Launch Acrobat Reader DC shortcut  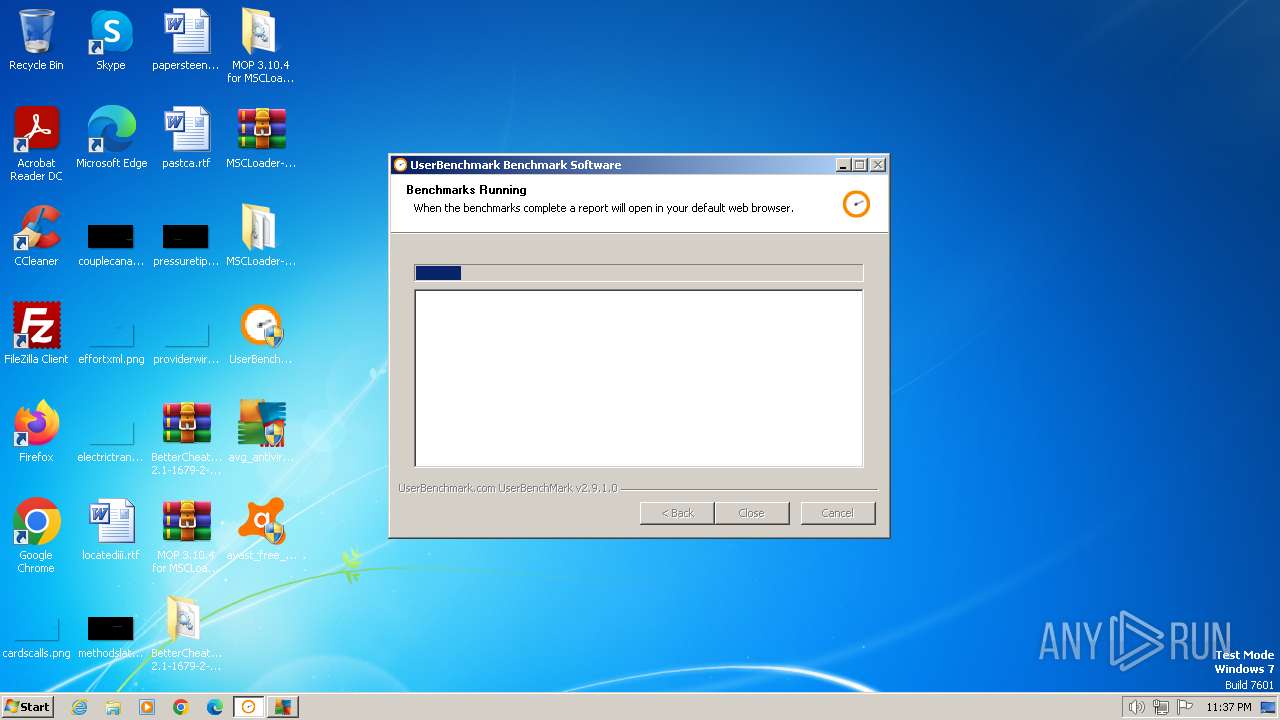point(36,144)
